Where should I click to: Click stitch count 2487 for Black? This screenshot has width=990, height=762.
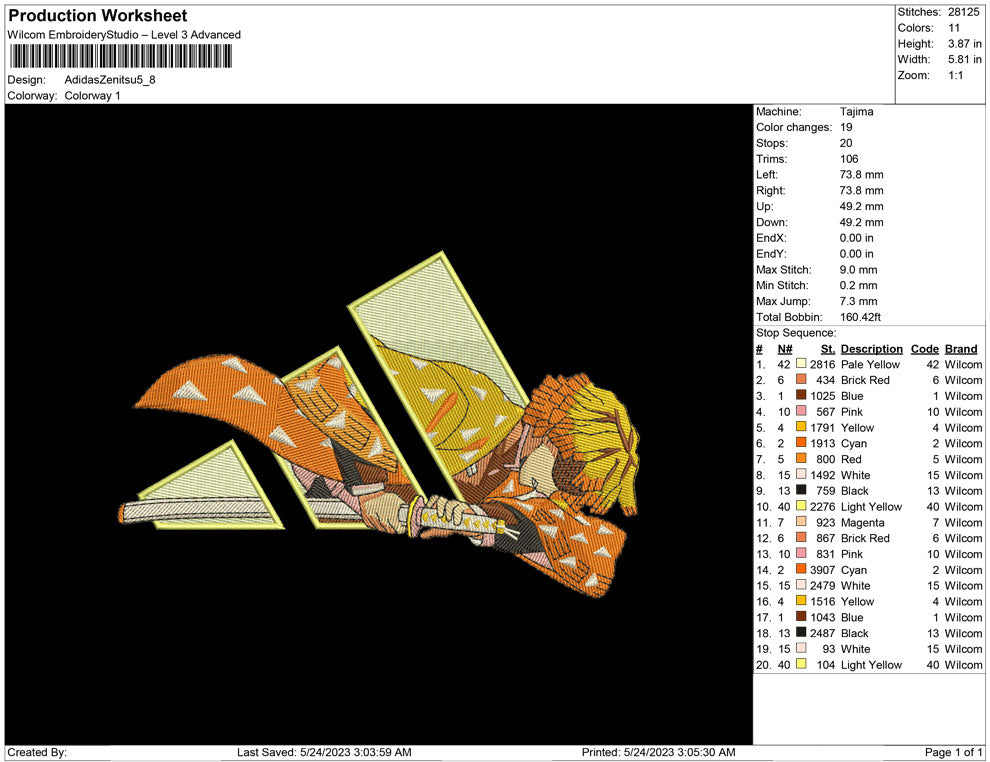[x=823, y=633]
